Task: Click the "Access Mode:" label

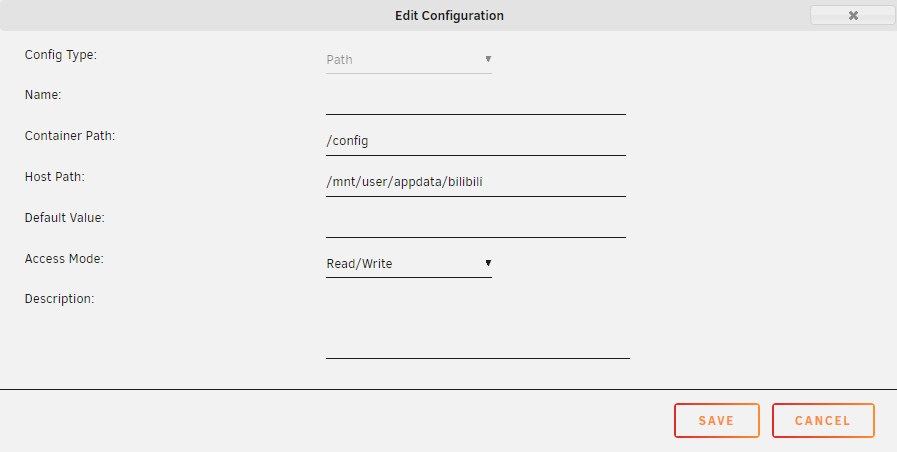Action: pyautogui.click(x=64, y=258)
